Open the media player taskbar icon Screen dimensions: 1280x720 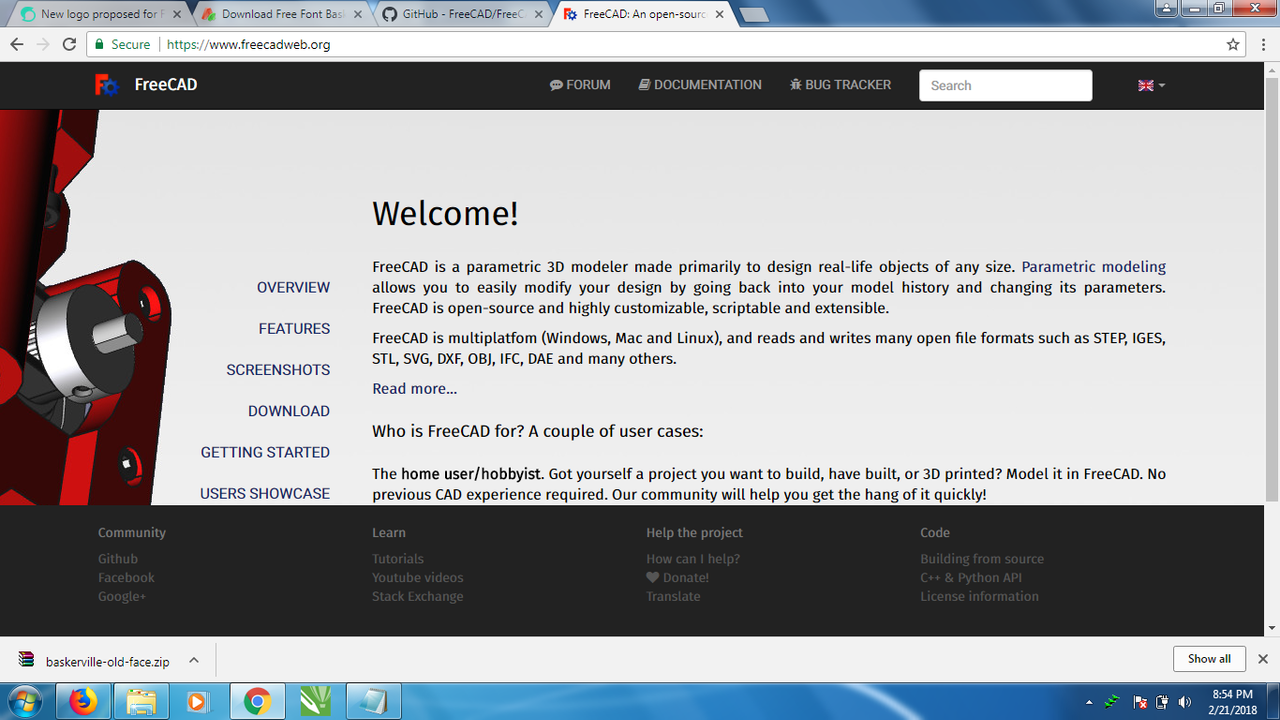(197, 702)
